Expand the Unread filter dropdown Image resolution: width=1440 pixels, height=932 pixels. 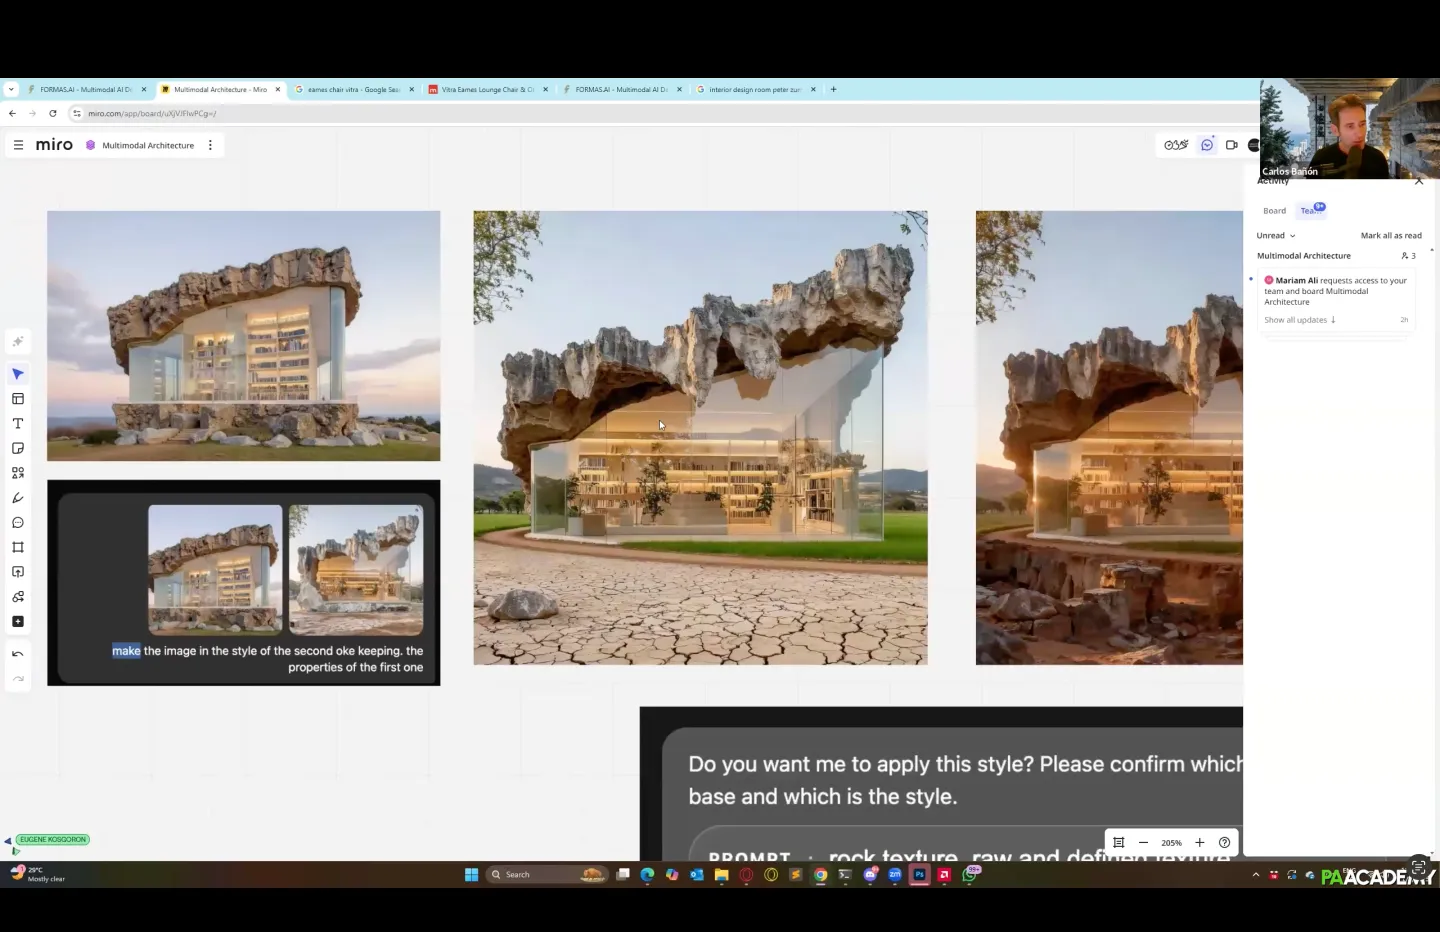[1276, 236]
